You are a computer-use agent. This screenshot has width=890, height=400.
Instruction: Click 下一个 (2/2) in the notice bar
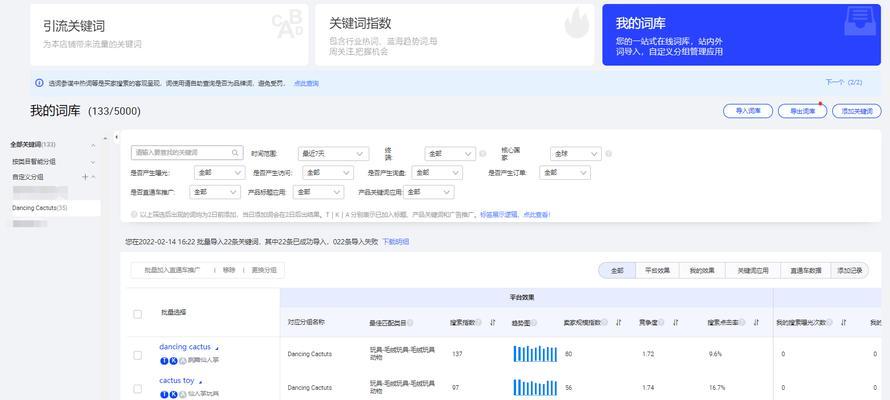click(843, 82)
